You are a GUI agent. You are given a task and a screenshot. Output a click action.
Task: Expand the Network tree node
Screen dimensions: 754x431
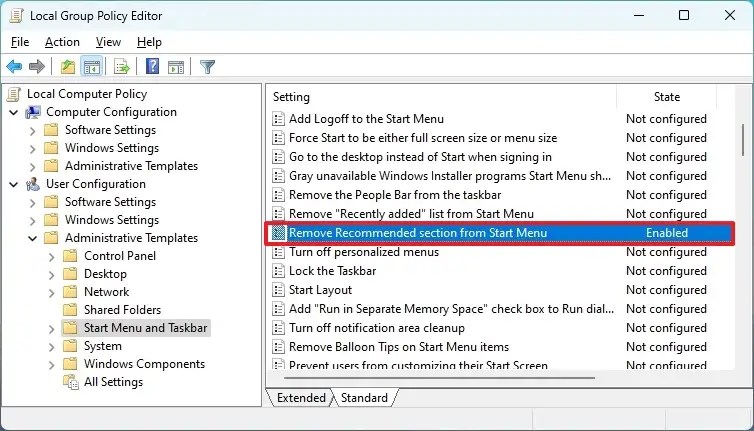tap(51, 292)
